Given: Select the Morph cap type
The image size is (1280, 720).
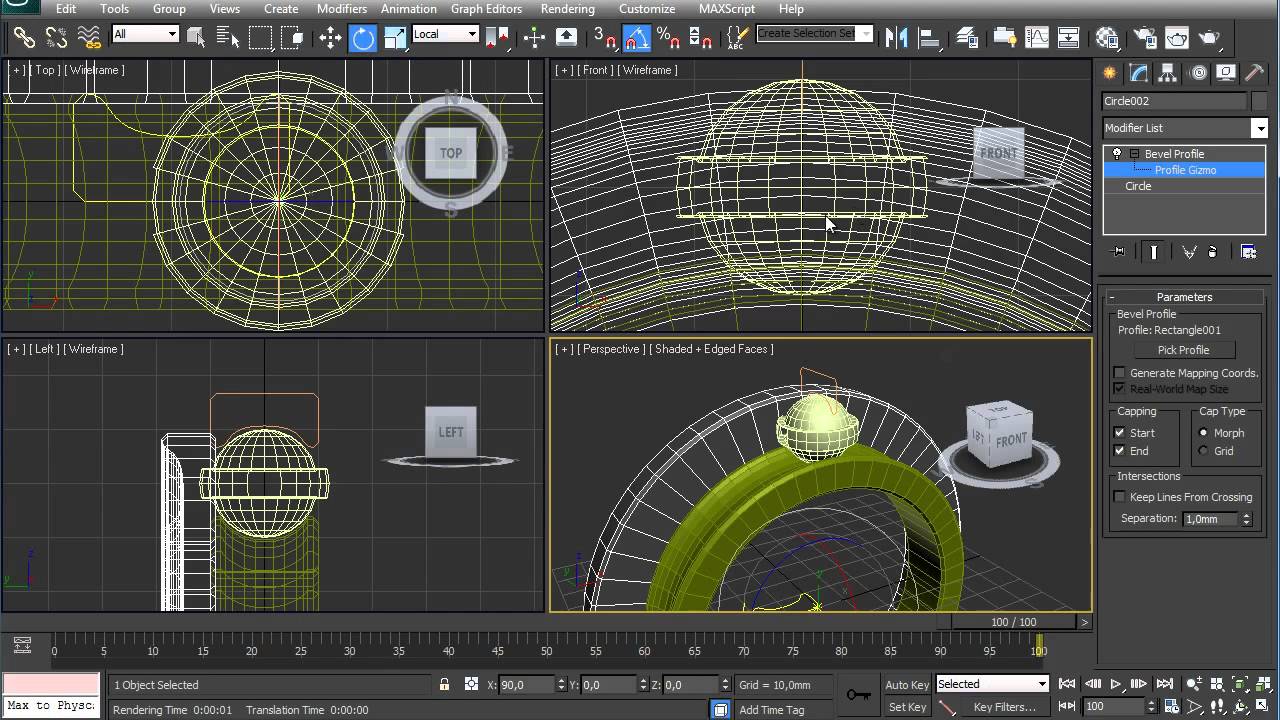Looking at the screenshot, I should (x=1203, y=433).
